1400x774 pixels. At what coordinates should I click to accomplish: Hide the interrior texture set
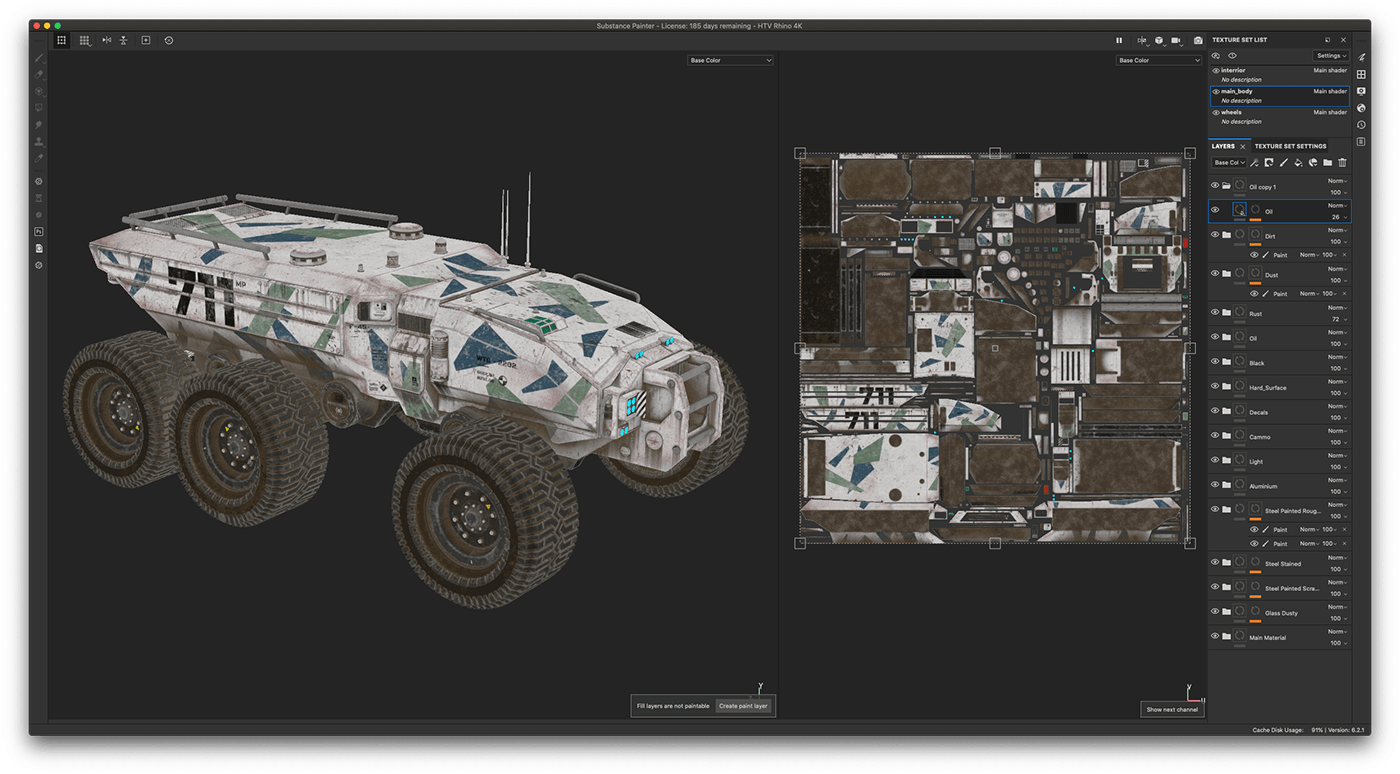coord(1216,69)
